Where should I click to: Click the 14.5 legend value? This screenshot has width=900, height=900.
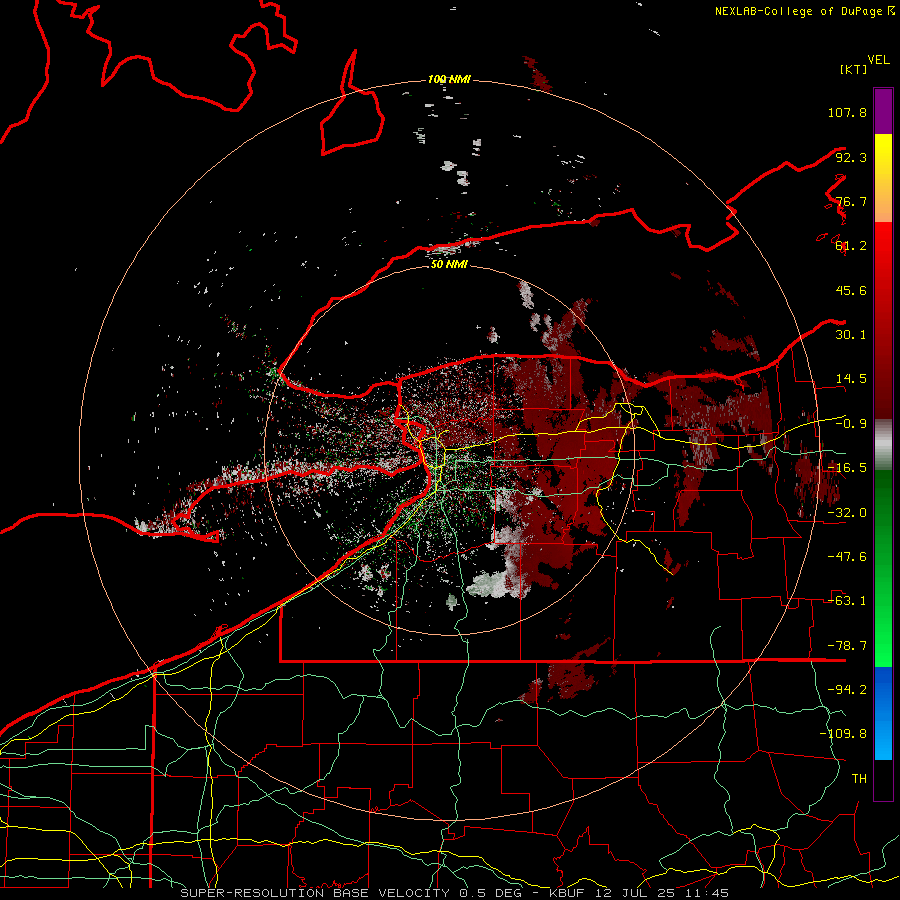pos(851,379)
